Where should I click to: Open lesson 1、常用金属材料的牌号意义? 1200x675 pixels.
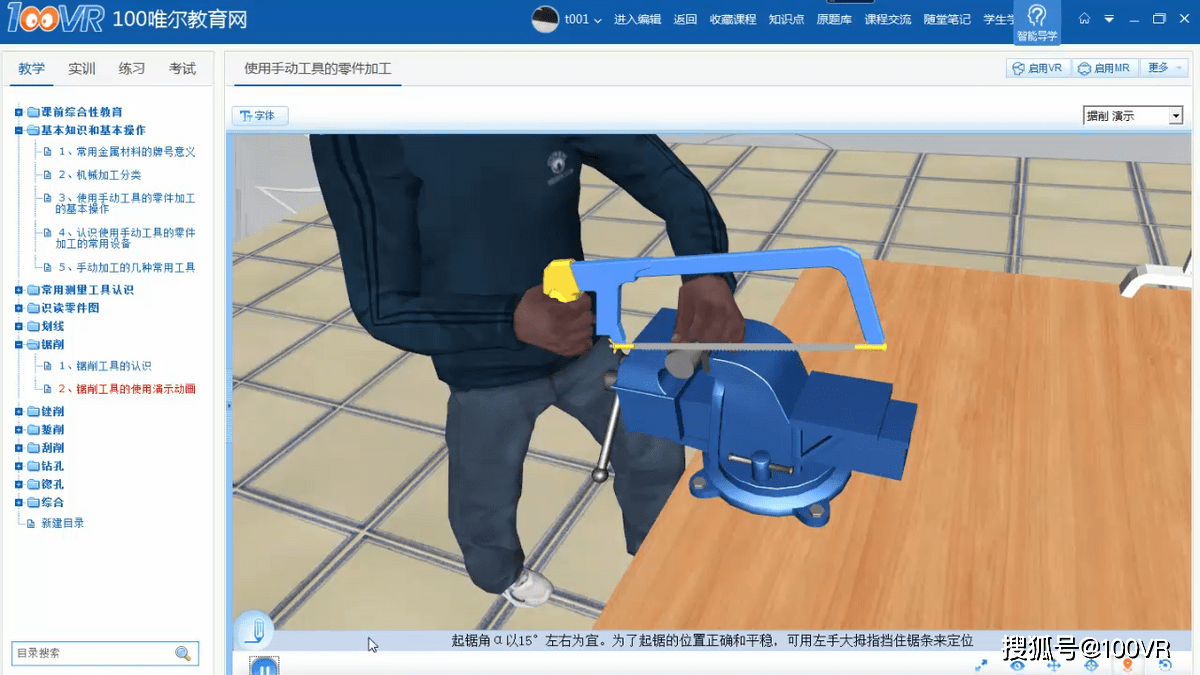tap(126, 152)
